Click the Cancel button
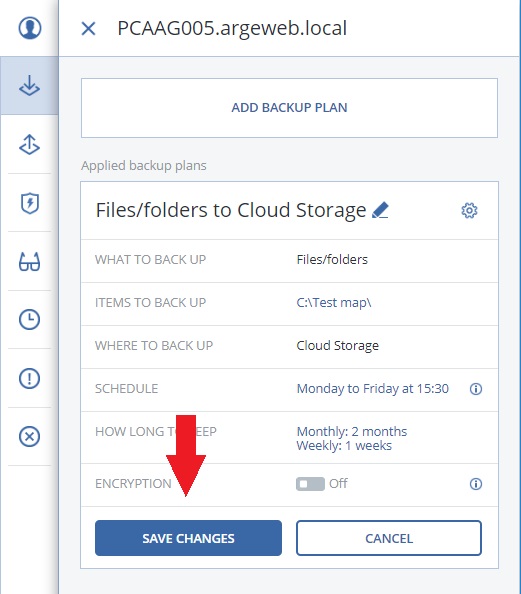This screenshot has height=594, width=521. [389, 538]
